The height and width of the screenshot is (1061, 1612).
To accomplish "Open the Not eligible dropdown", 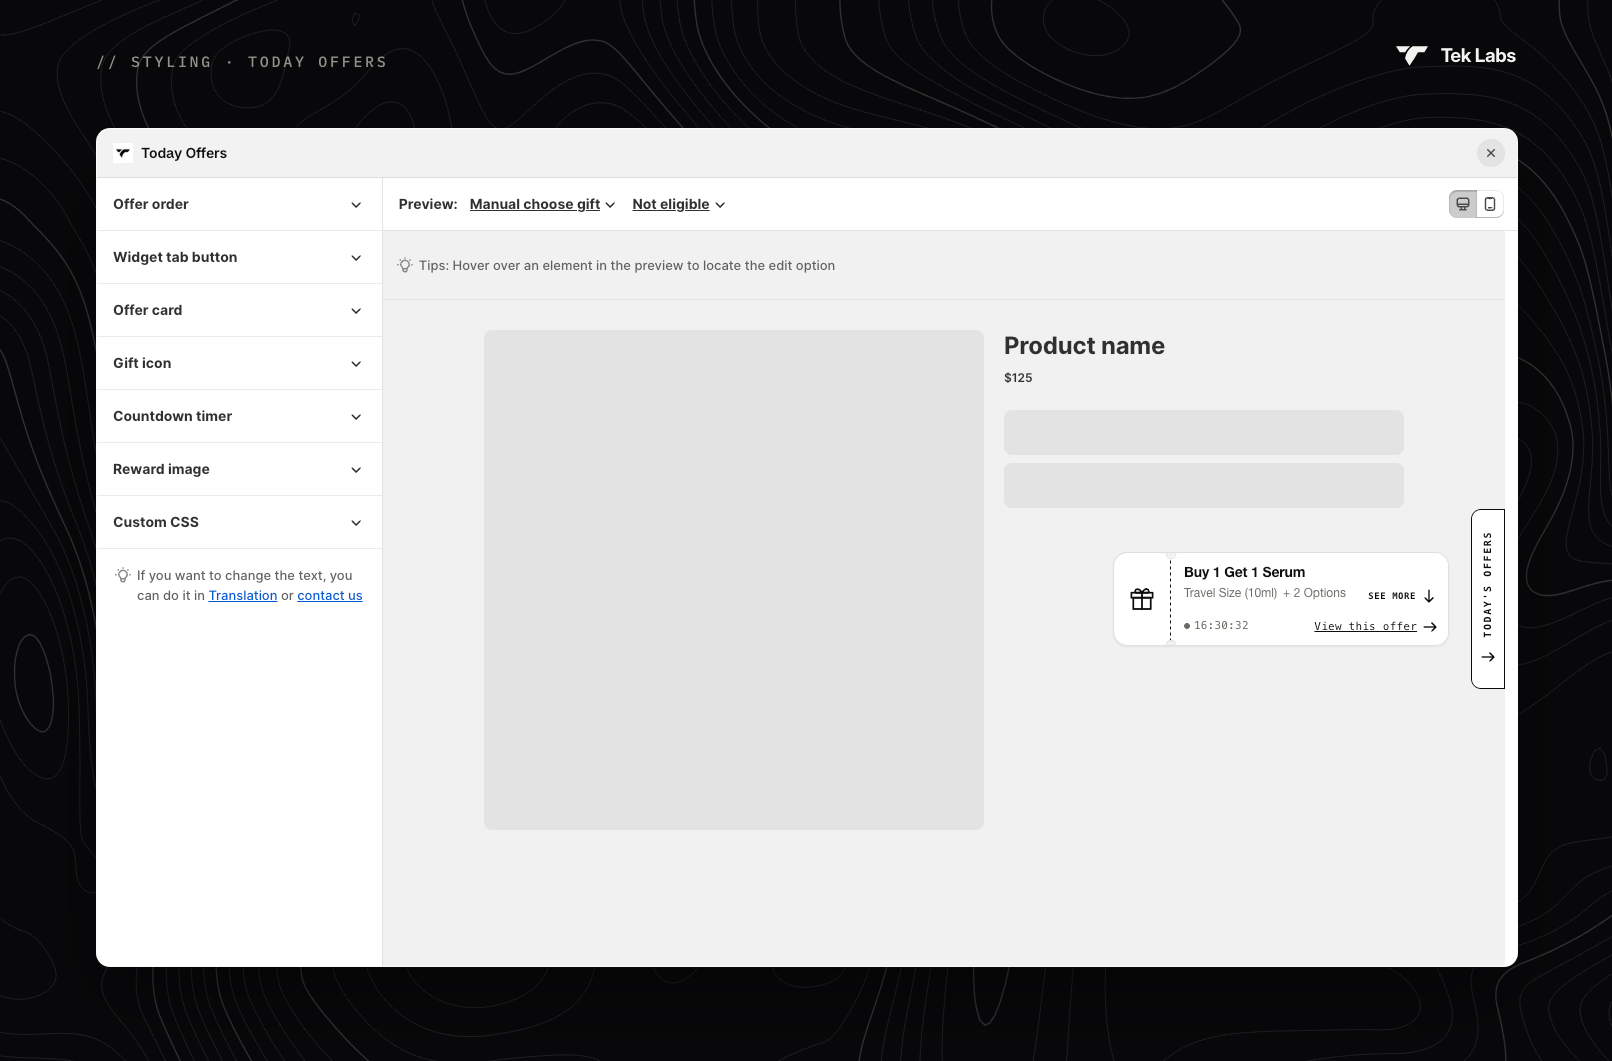I will (x=679, y=204).
